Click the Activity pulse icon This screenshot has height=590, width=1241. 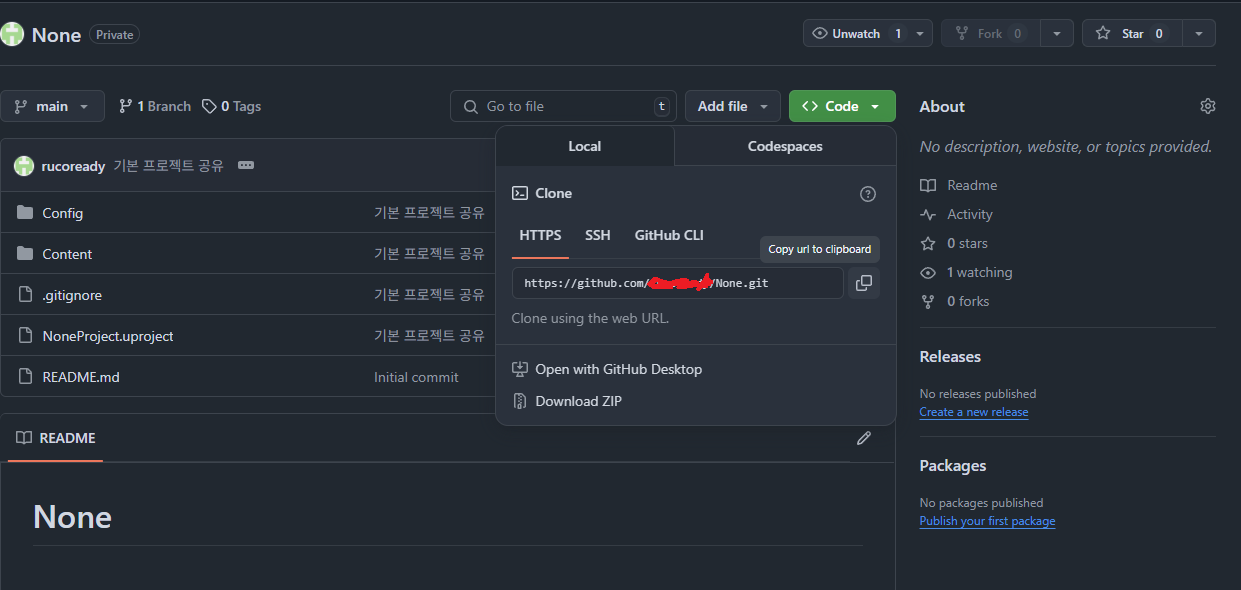[928, 214]
